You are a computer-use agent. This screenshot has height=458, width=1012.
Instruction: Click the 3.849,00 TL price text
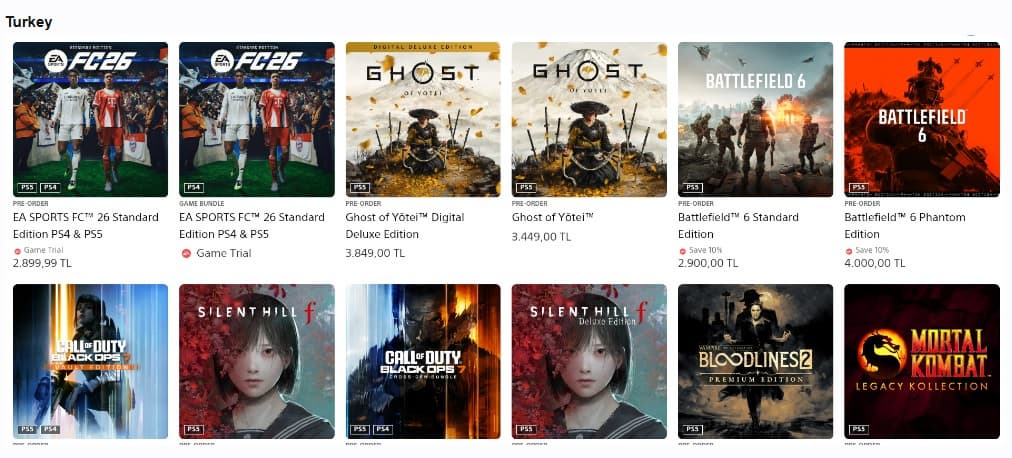coord(375,254)
